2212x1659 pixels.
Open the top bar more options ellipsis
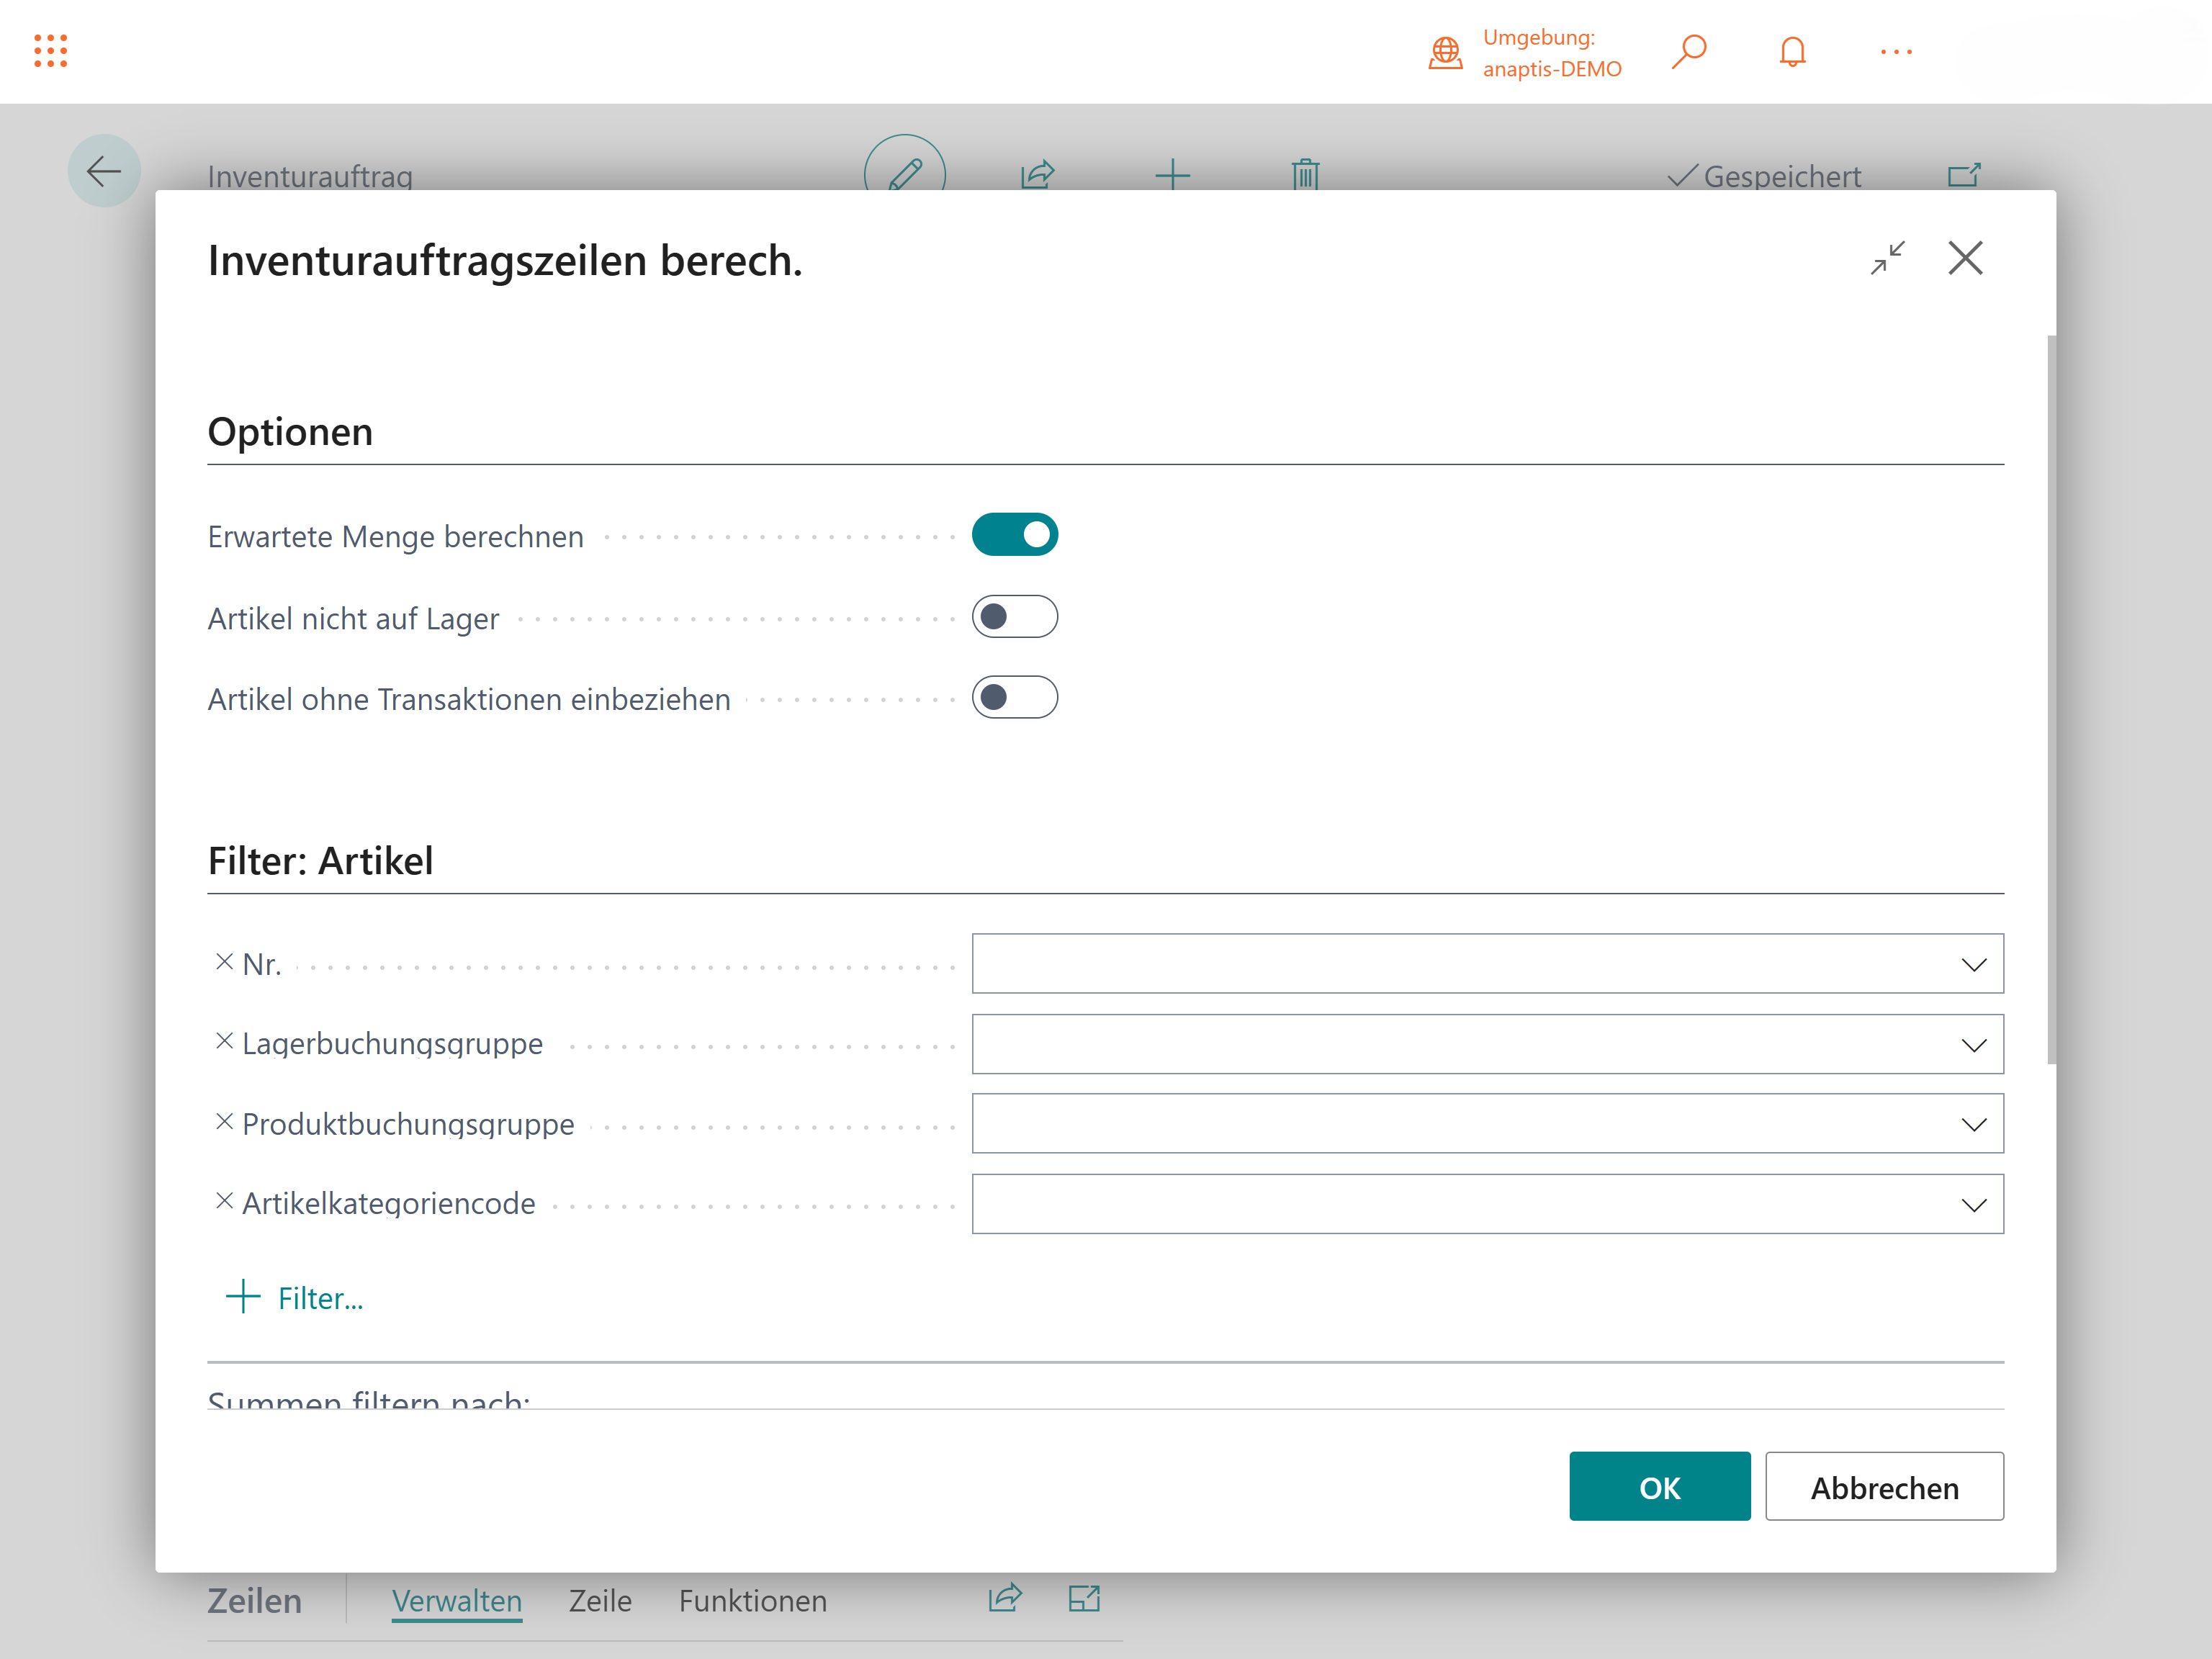(x=1896, y=52)
